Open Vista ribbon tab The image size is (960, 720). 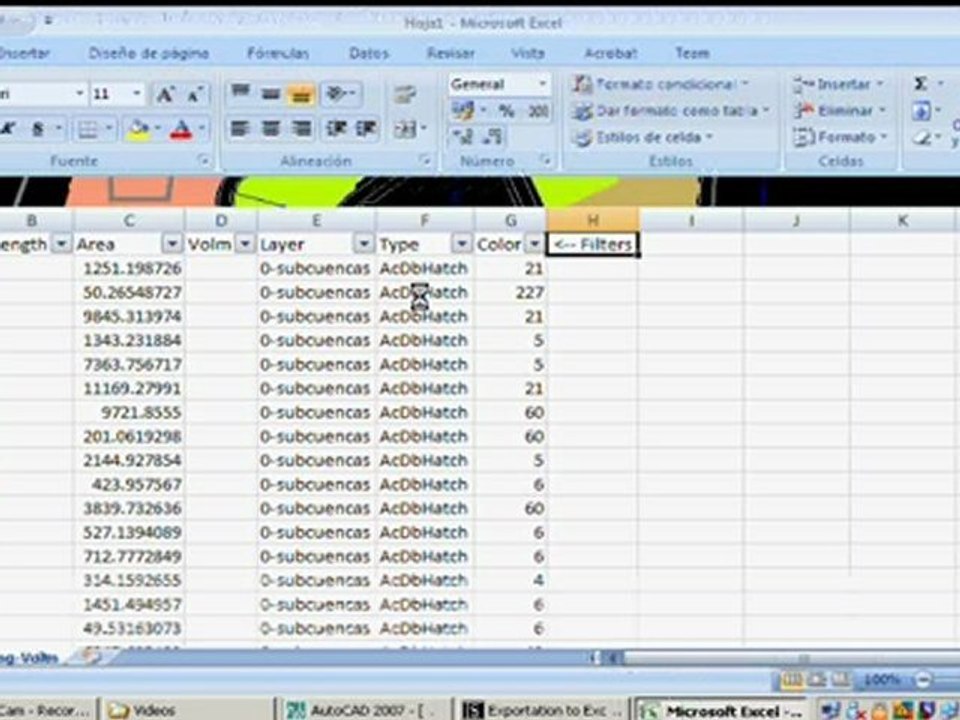point(528,53)
